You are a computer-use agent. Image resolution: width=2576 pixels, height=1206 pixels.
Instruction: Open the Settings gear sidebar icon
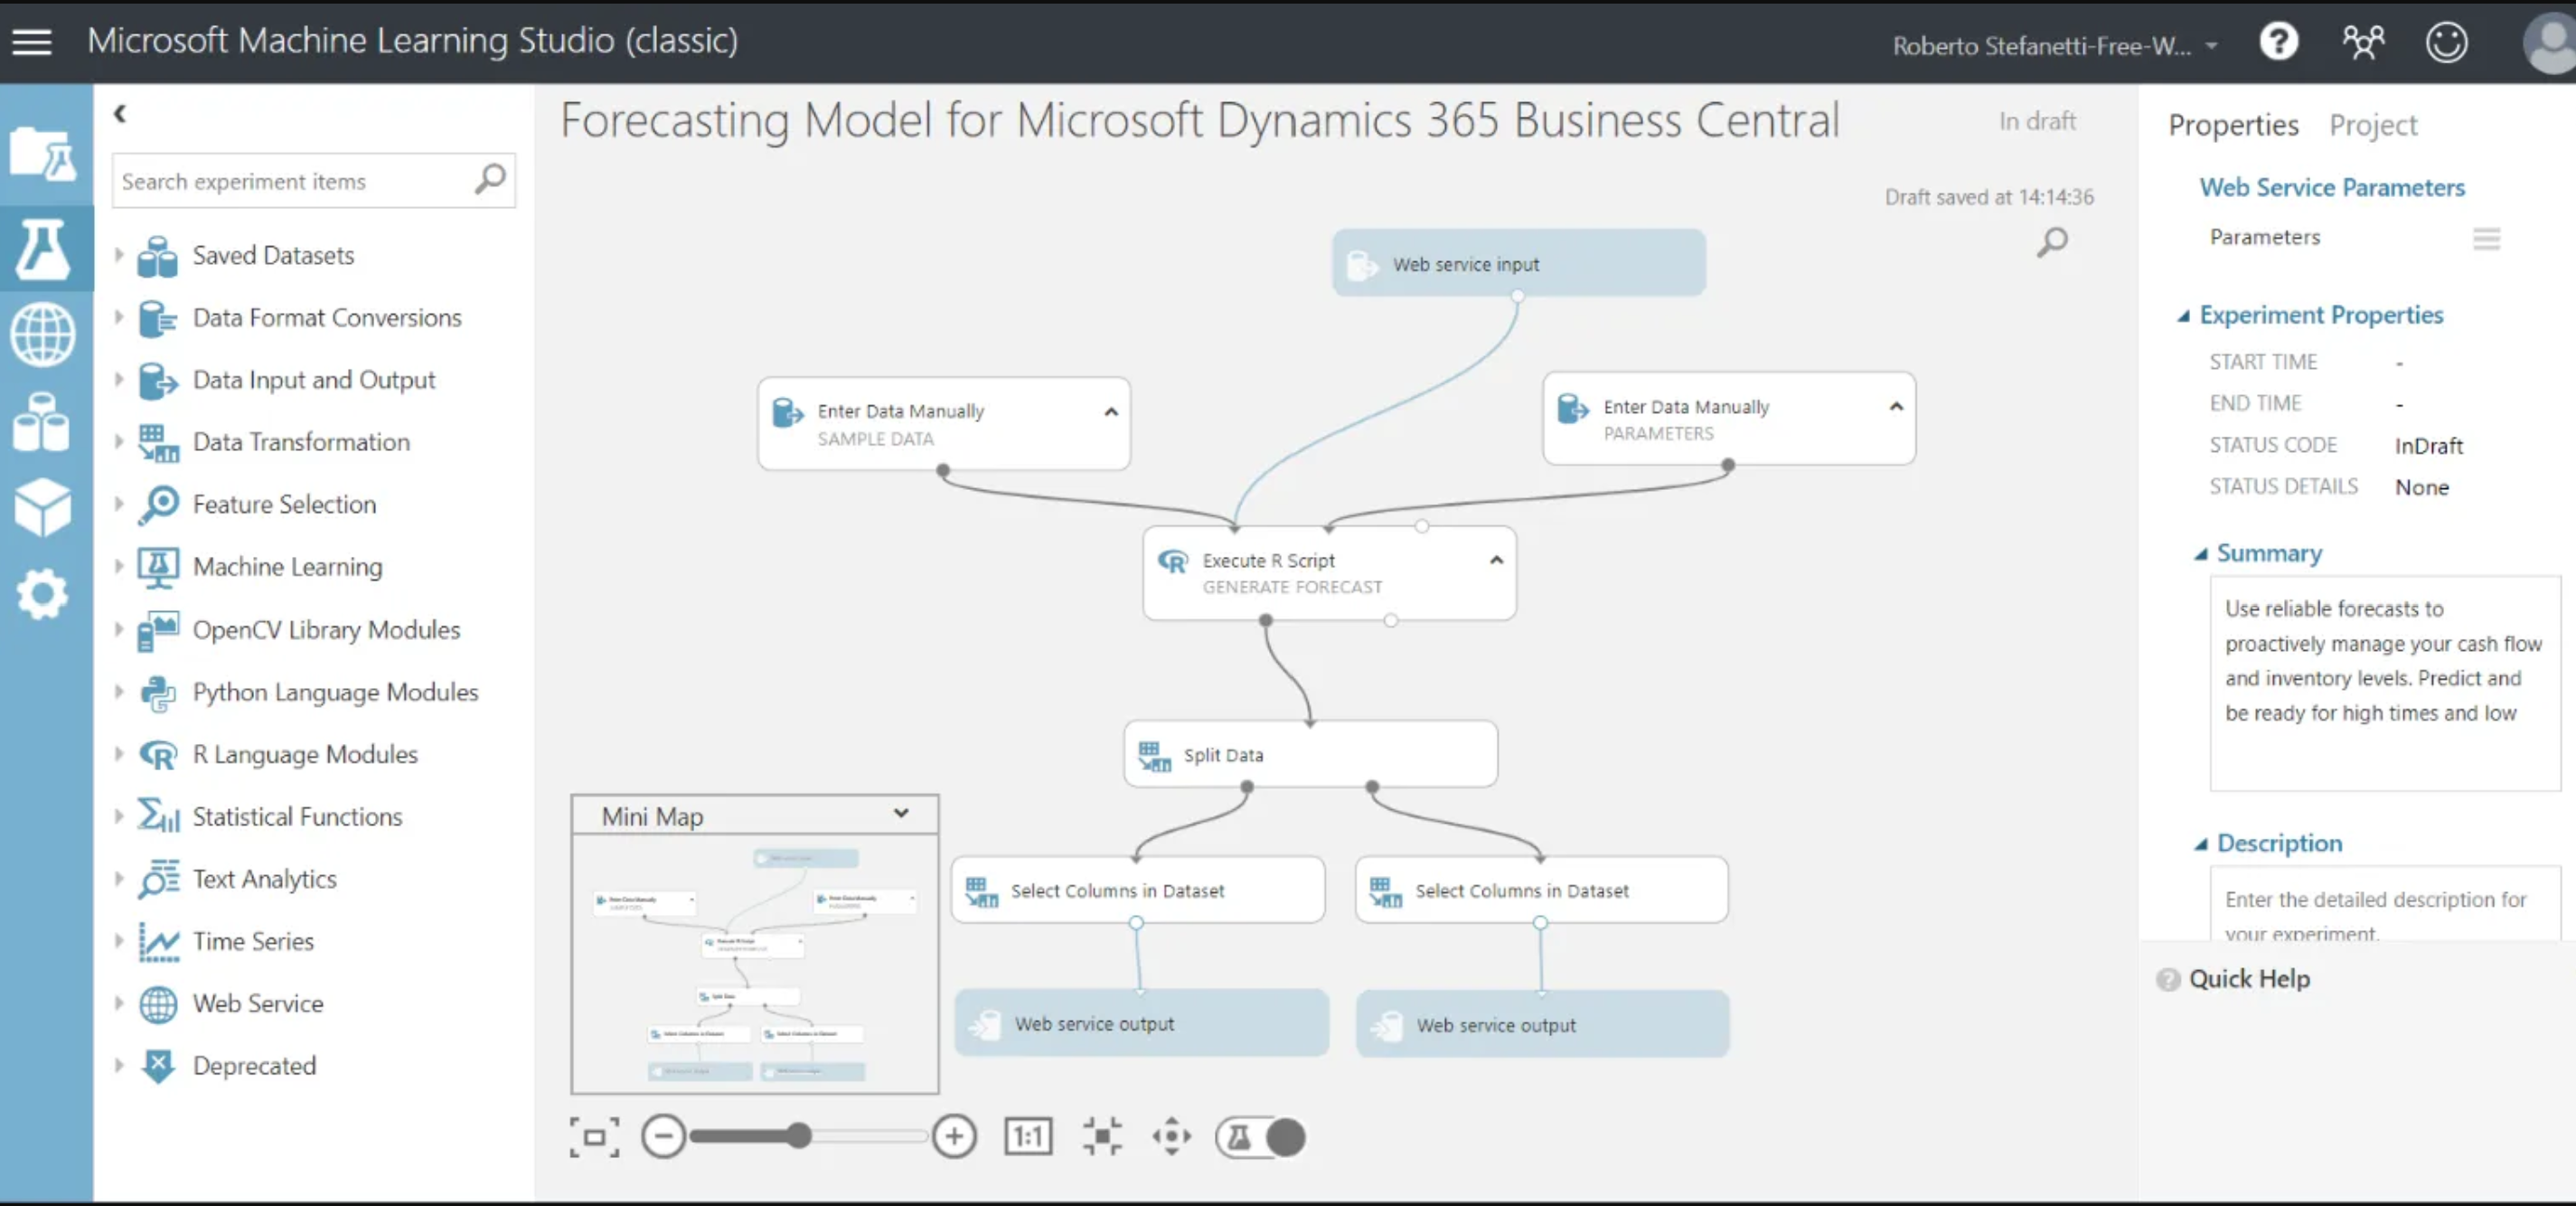[43, 595]
